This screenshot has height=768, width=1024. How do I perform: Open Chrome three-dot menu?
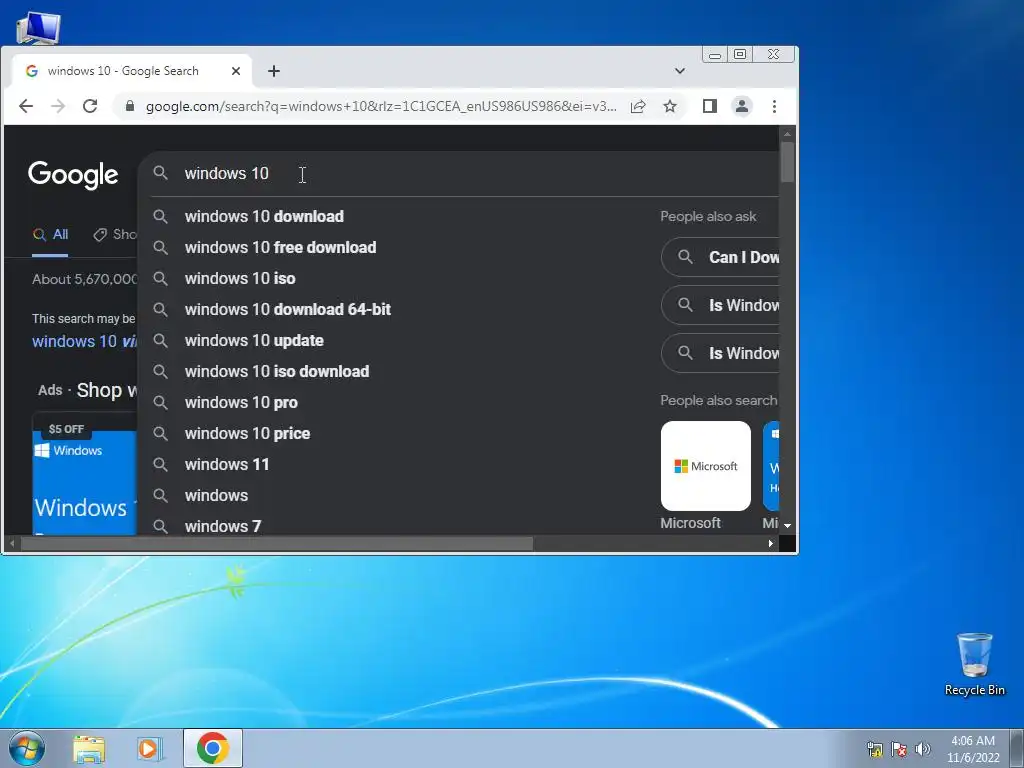tap(774, 106)
